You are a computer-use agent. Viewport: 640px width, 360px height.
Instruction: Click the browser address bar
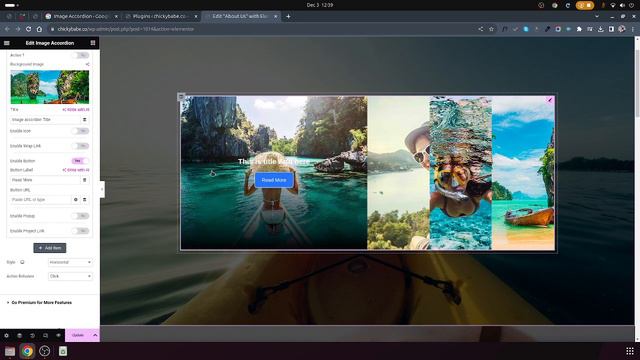coord(261,29)
